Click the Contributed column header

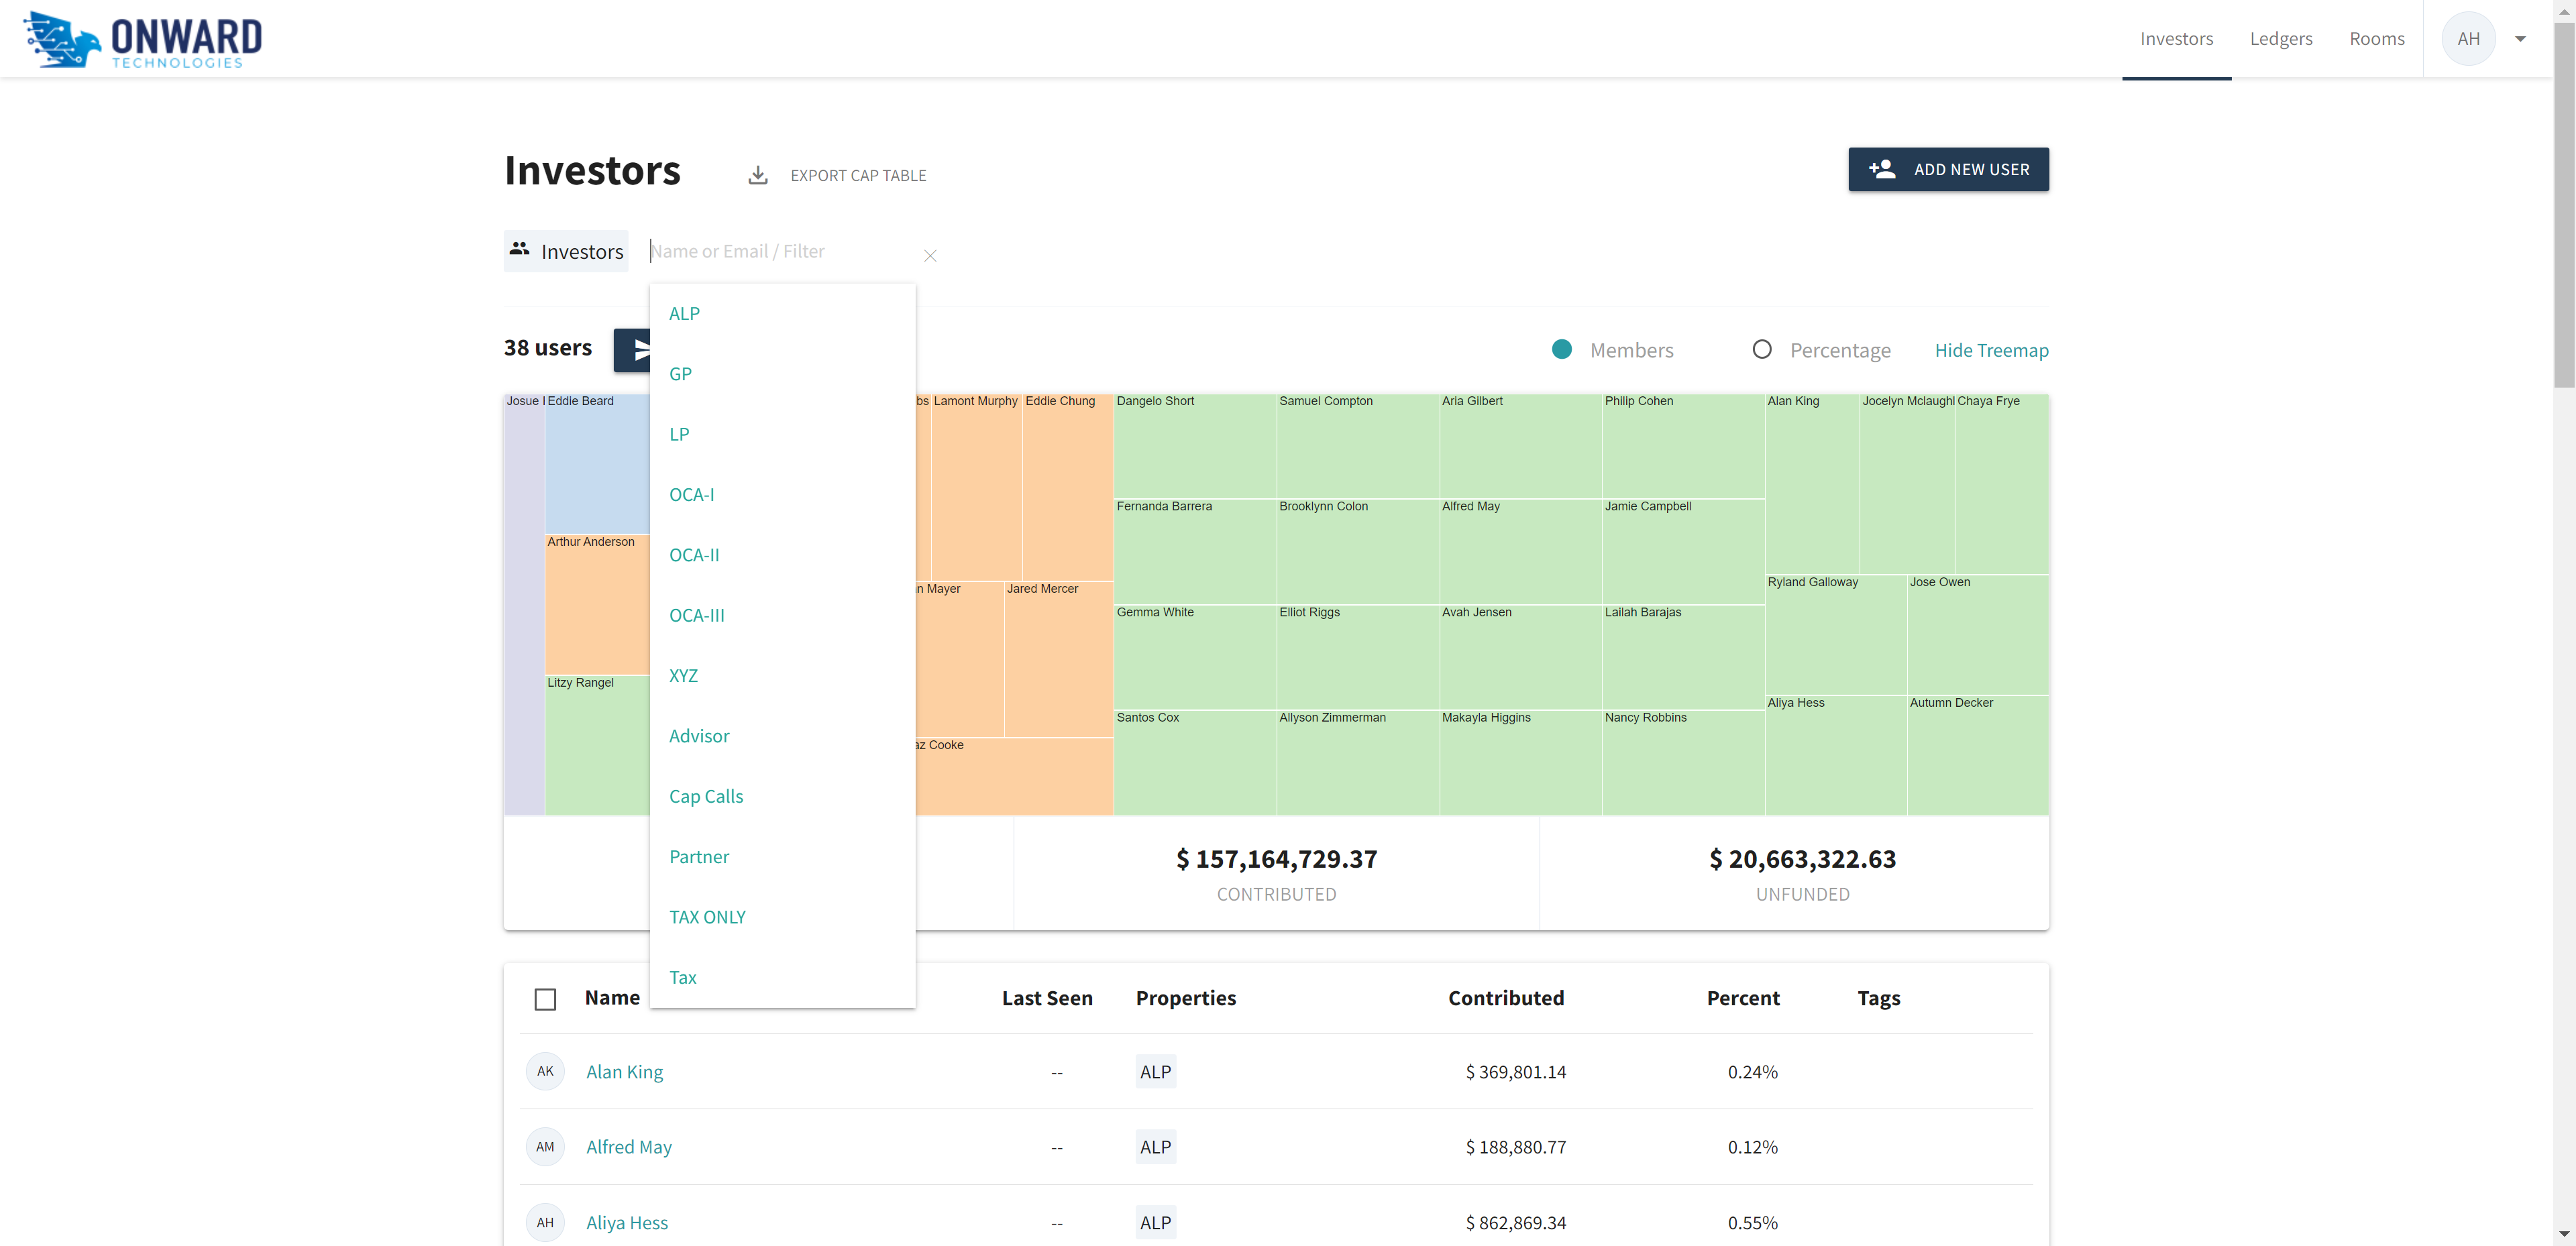[1505, 998]
